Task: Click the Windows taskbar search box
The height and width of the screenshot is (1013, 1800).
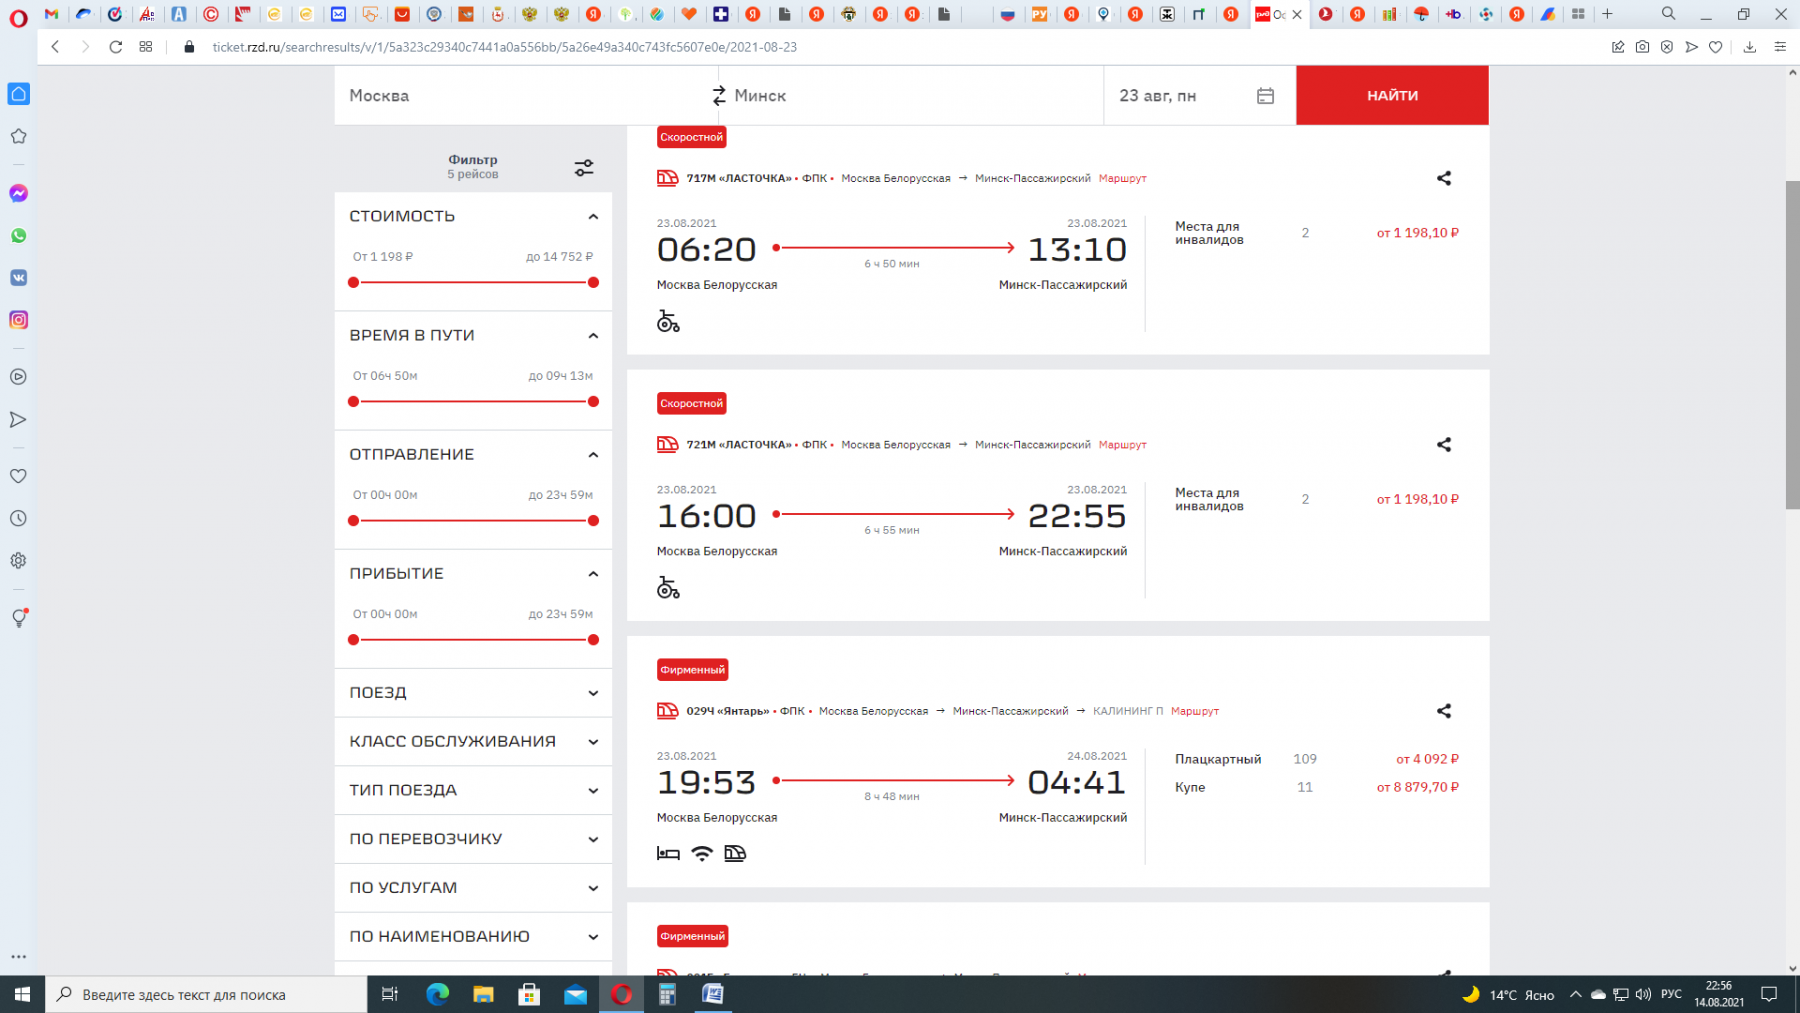Action: tap(207, 994)
